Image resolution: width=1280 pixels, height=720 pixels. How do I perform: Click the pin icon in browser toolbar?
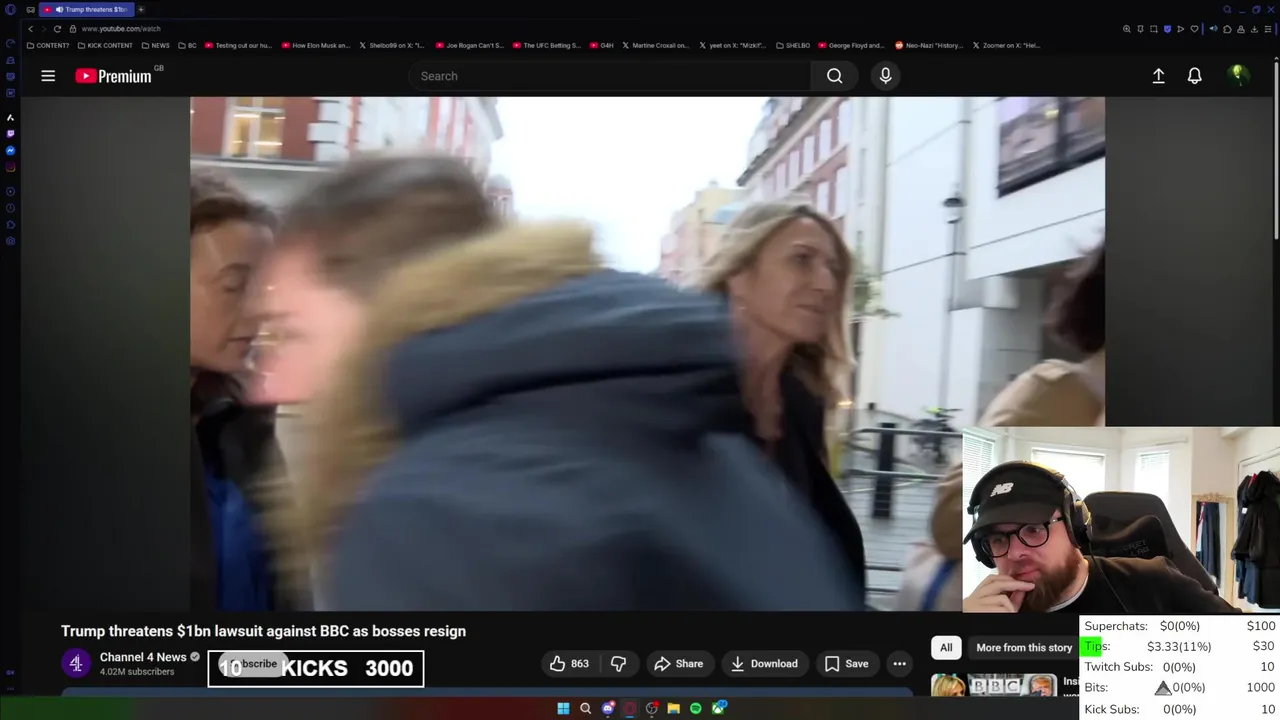pyautogui.click(x=1140, y=29)
